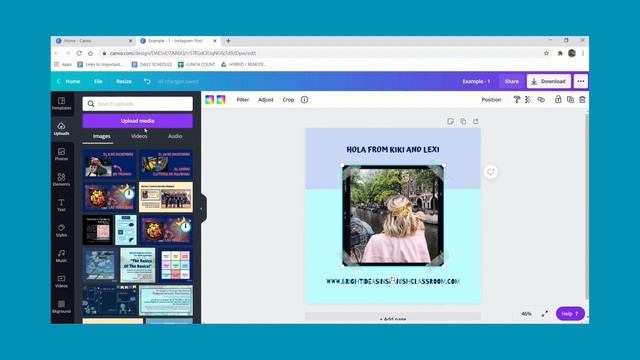Open the Templates sidebar panel
Screen dimensions: 640x360
61,103
